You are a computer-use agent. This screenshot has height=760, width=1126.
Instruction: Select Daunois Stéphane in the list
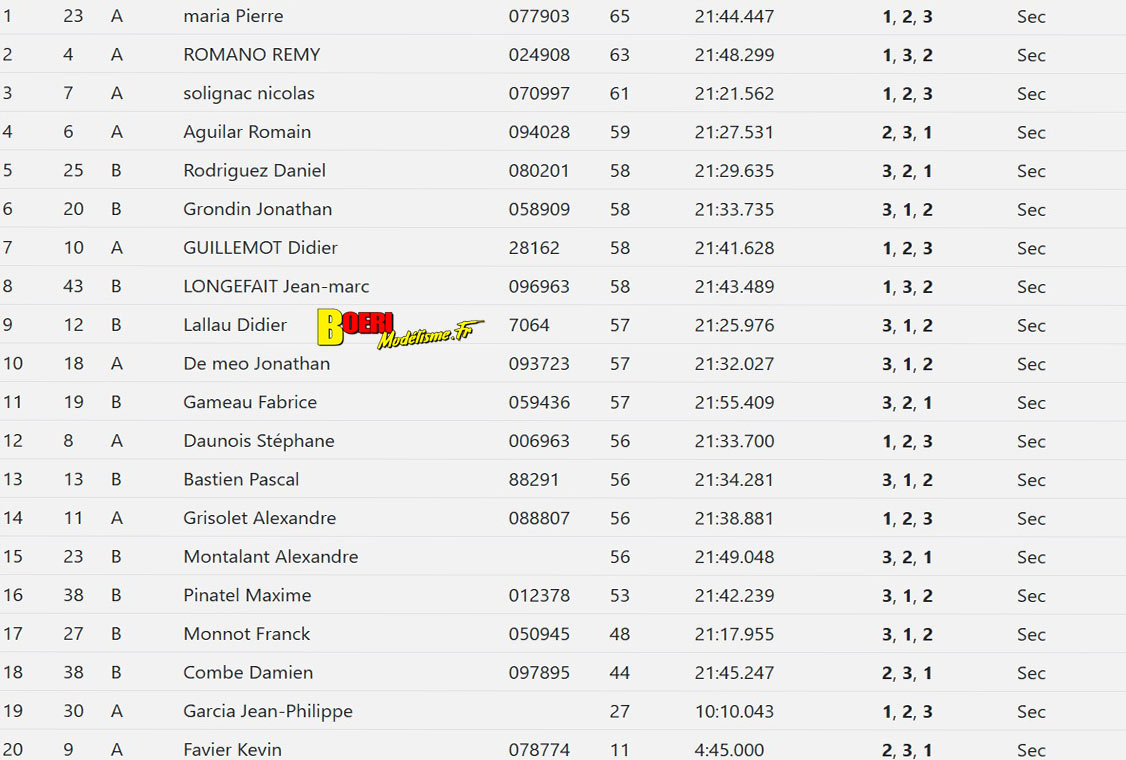pyautogui.click(x=258, y=441)
